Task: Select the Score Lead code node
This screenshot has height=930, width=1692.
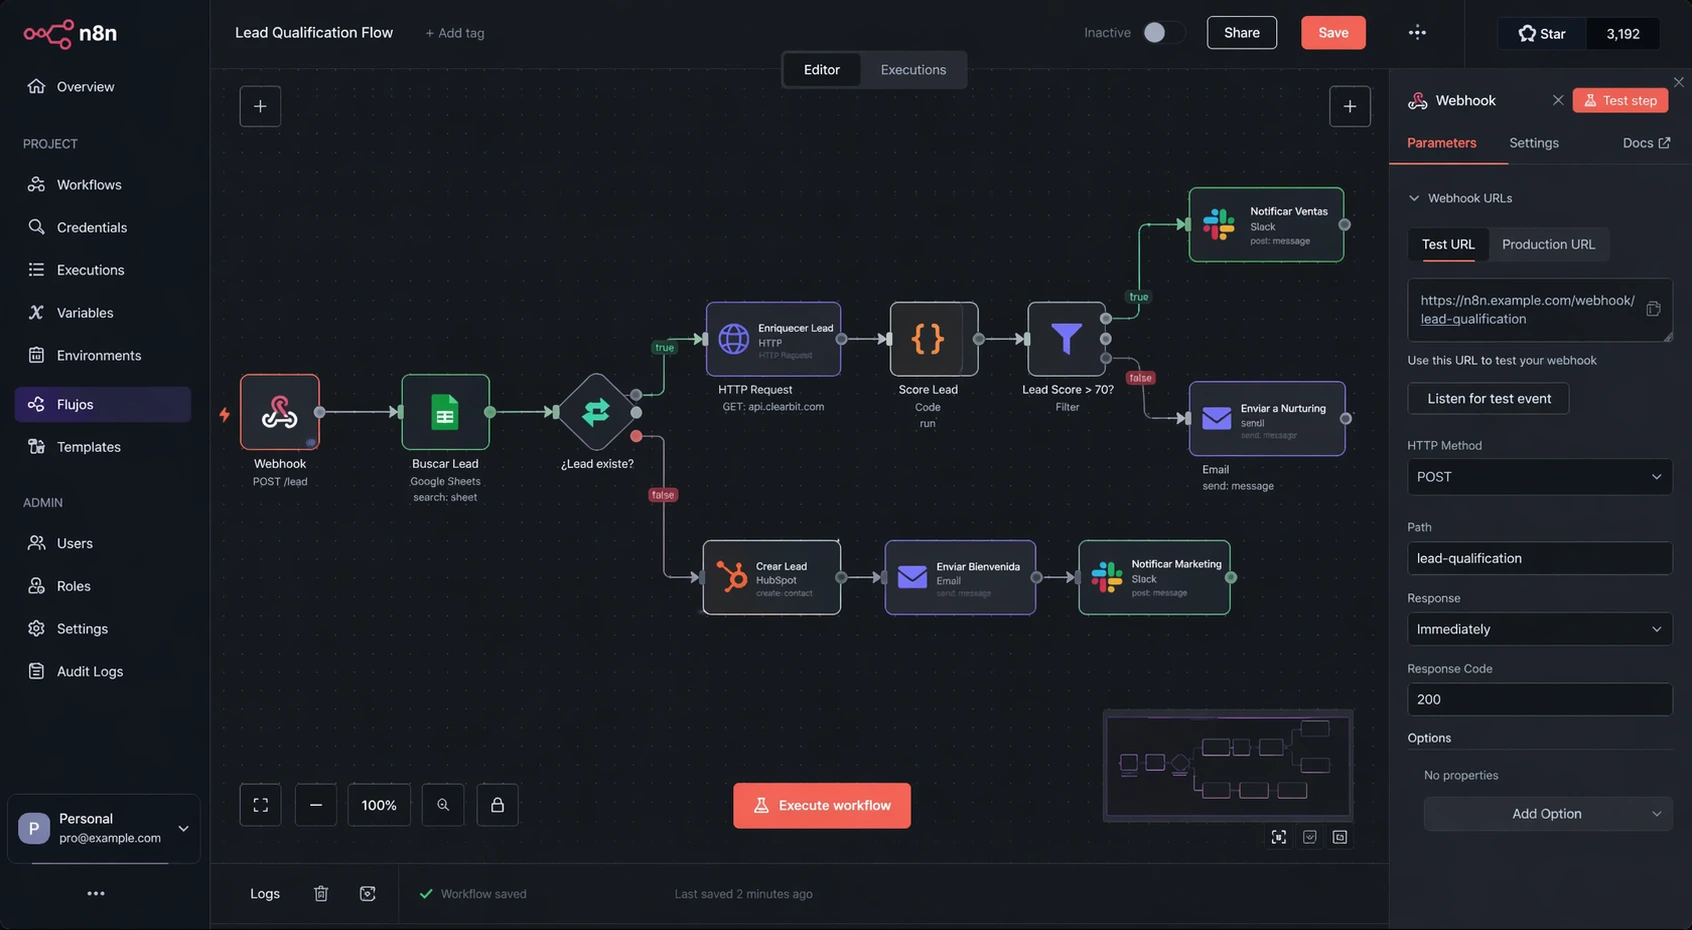Action: click(x=933, y=339)
